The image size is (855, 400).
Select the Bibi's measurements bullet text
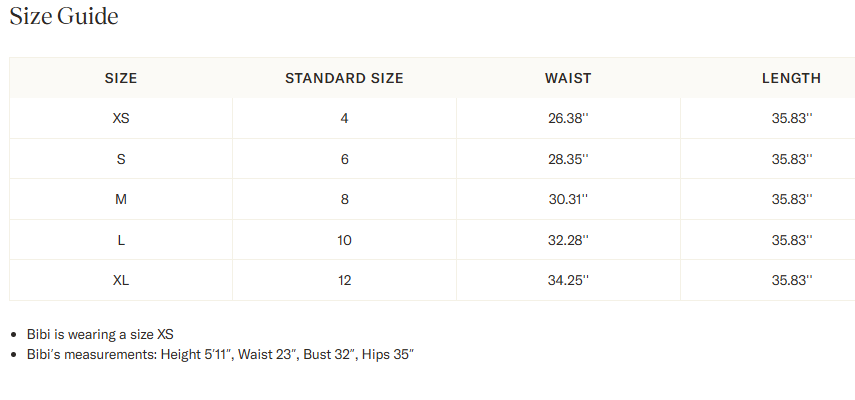[x=220, y=355]
